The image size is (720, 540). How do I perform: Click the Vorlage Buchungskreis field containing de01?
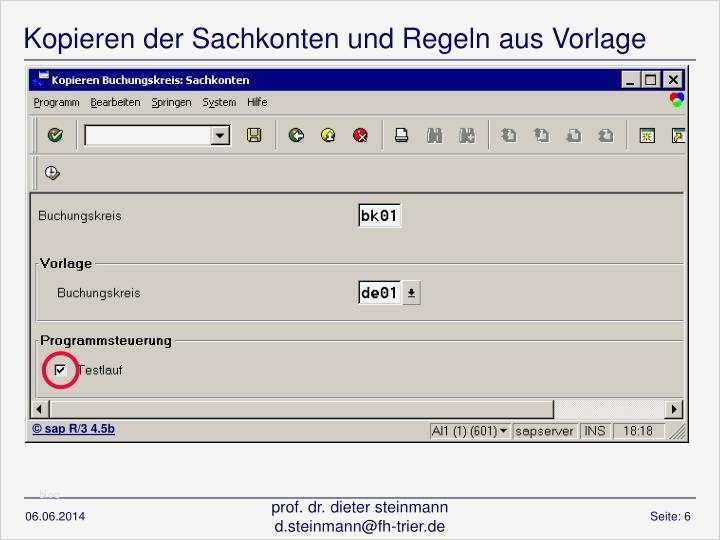pos(379,292)
